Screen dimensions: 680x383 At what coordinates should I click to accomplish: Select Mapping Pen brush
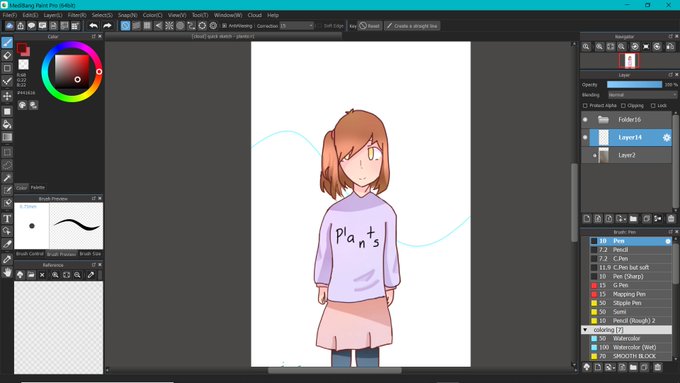631,294
